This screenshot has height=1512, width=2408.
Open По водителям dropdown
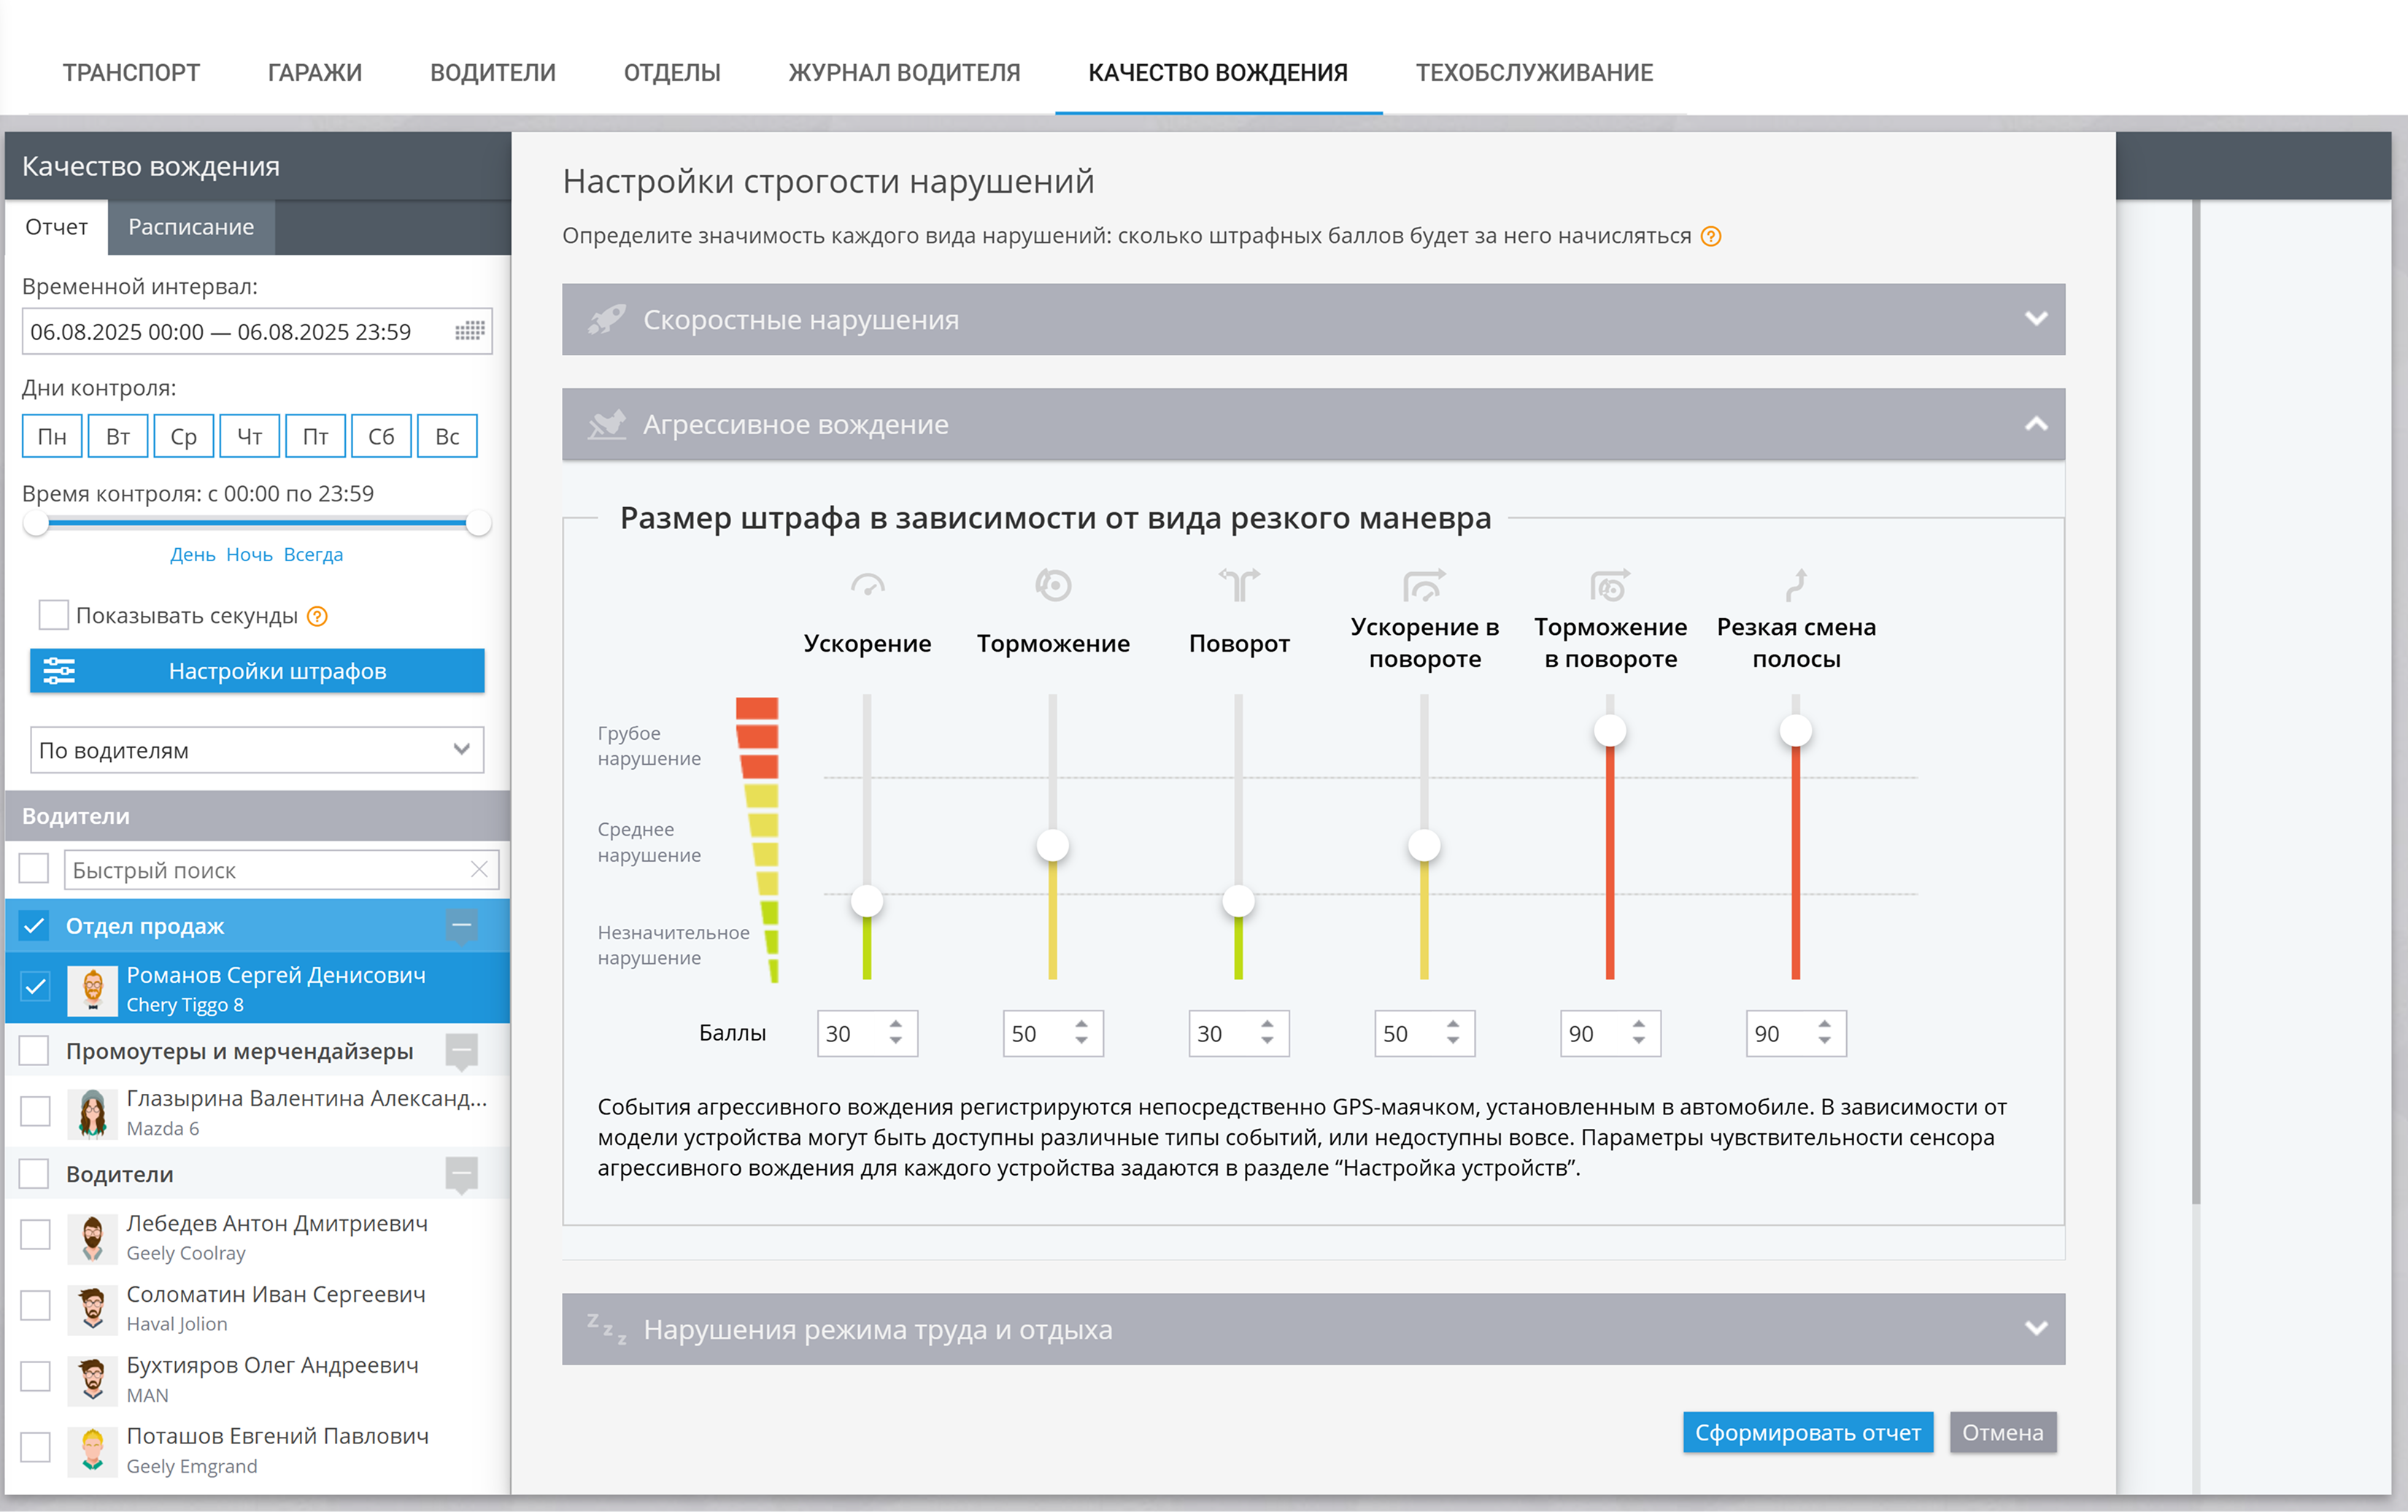click(257, 750)
